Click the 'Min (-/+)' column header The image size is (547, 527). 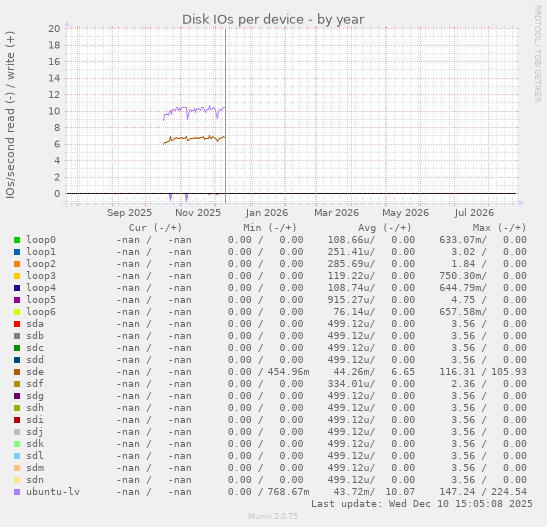[270, 228]
